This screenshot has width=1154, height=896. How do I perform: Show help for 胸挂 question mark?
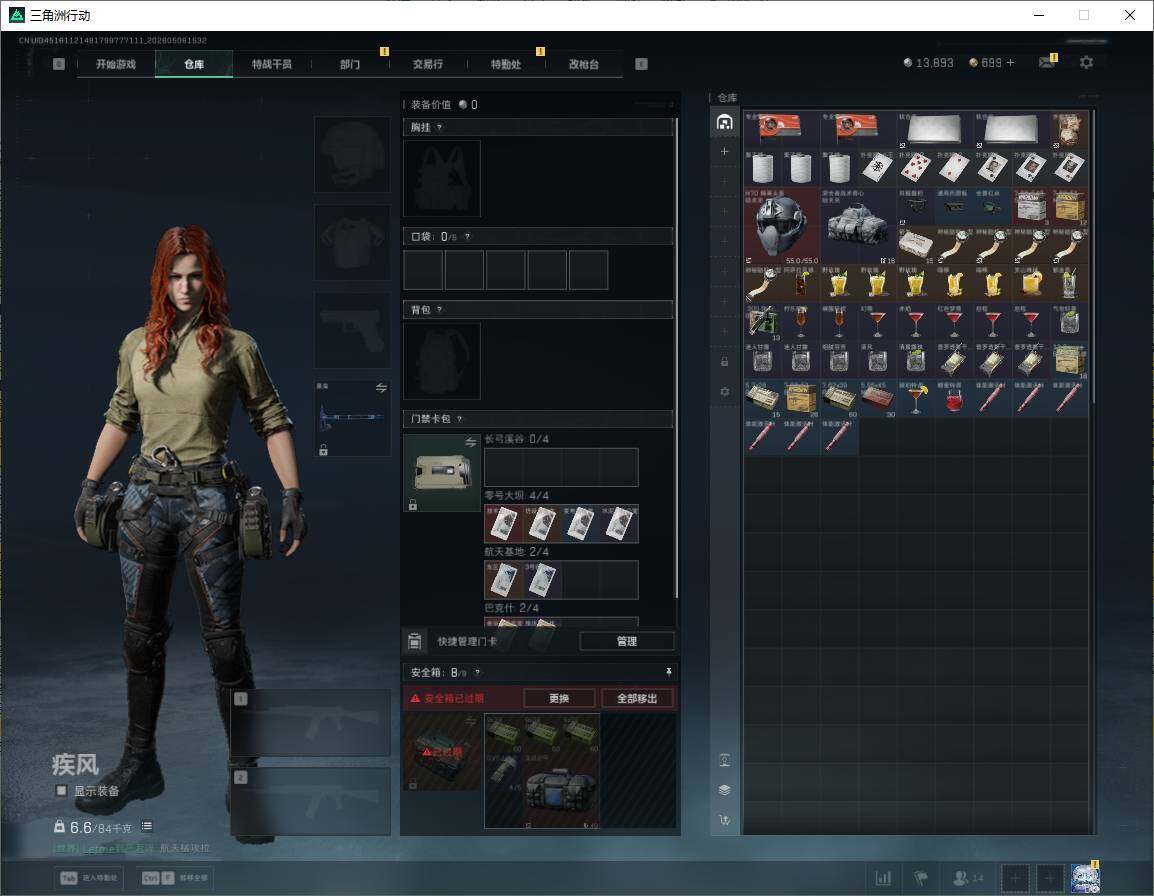[439, 127]
